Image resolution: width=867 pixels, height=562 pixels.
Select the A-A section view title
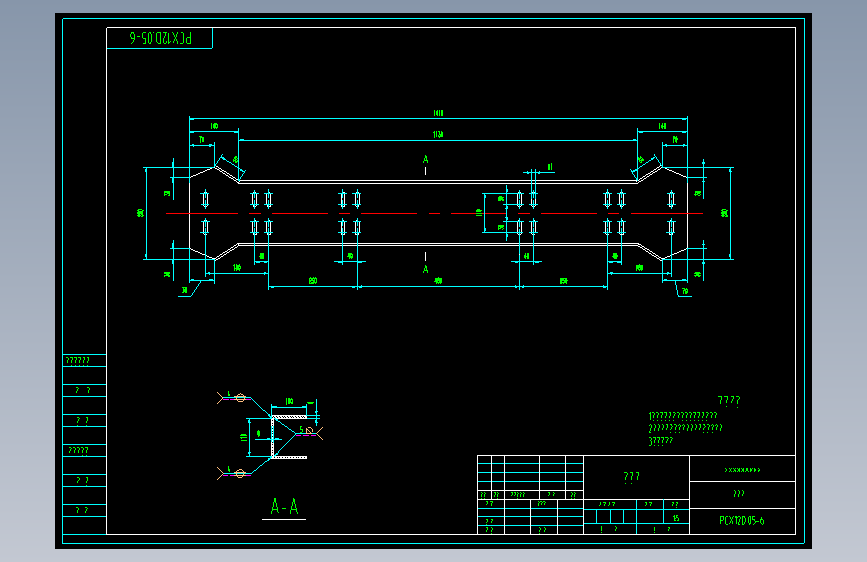(x=284, y=506)
